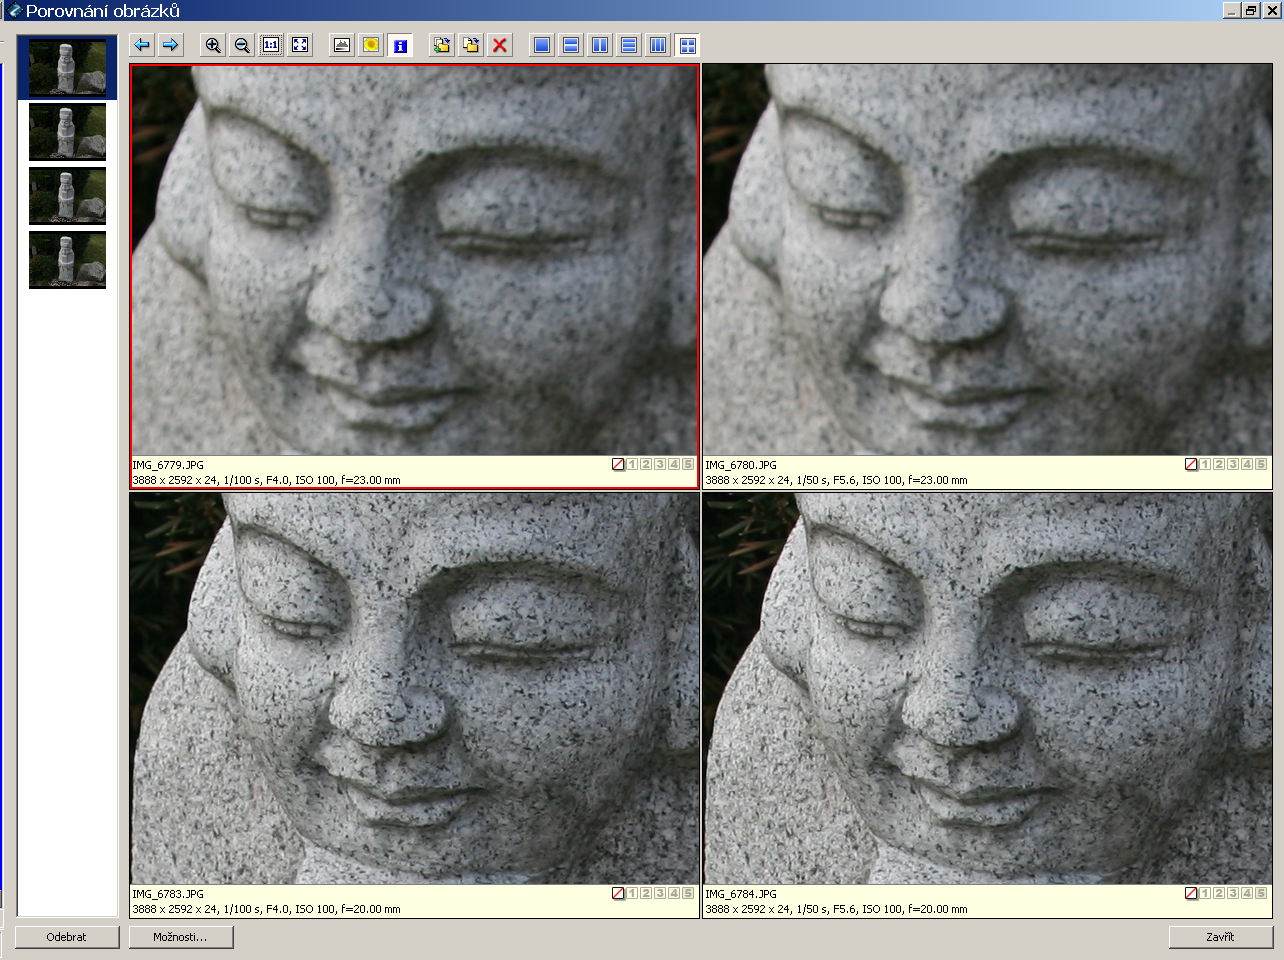This screenshot has width=1284, height=960.
Task: Select the four-image grid layout
Action: 687,45
